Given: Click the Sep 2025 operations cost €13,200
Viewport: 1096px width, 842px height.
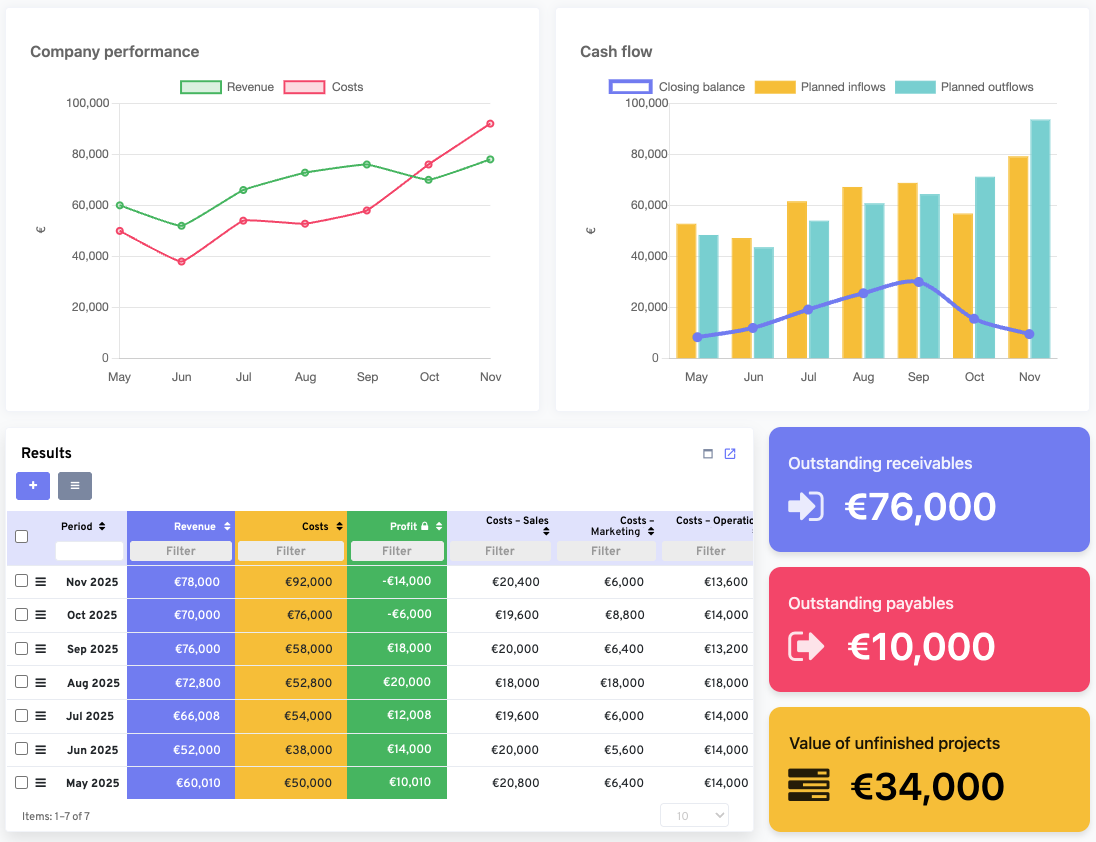Looking at the screenshot, I should click(x=726, y=648).
